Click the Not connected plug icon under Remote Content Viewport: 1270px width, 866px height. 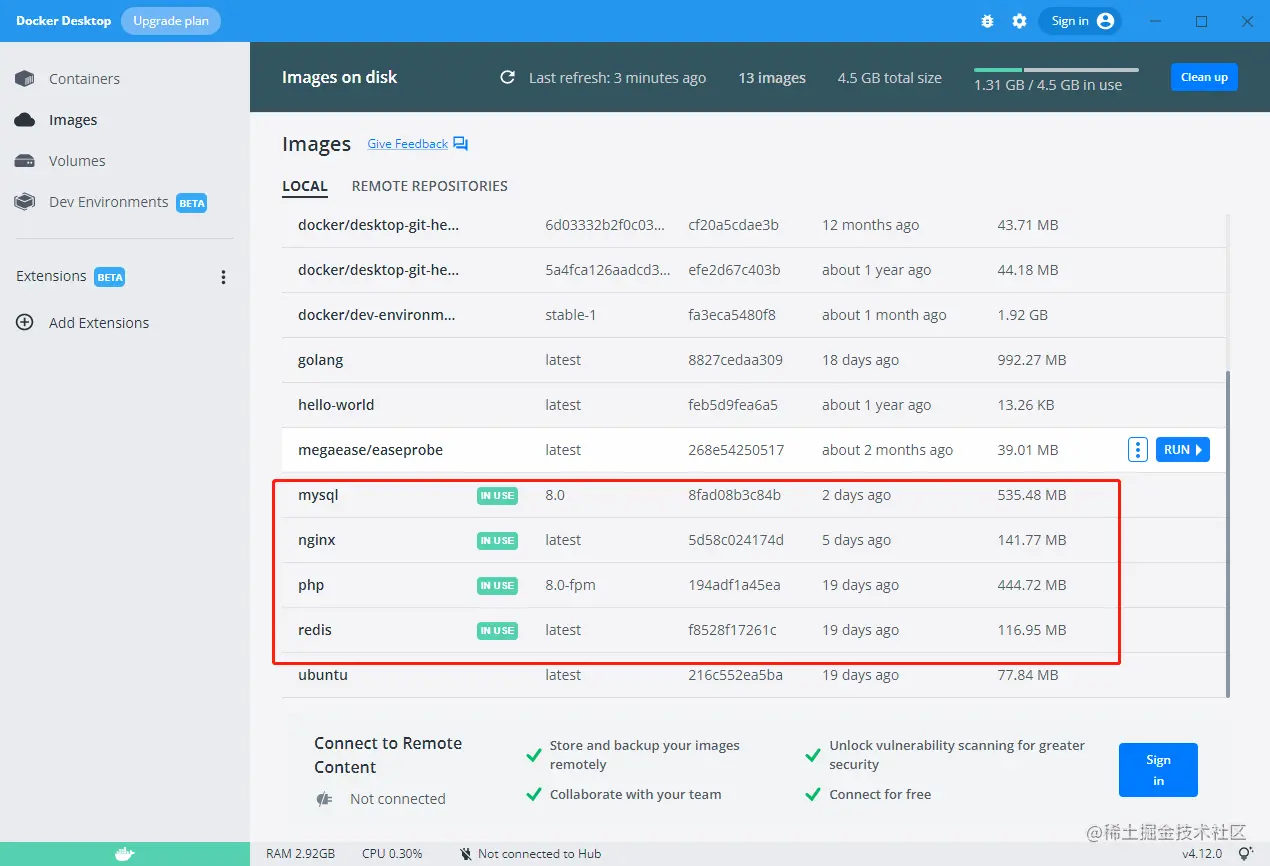pyautogui.click(x=324, y=799)
